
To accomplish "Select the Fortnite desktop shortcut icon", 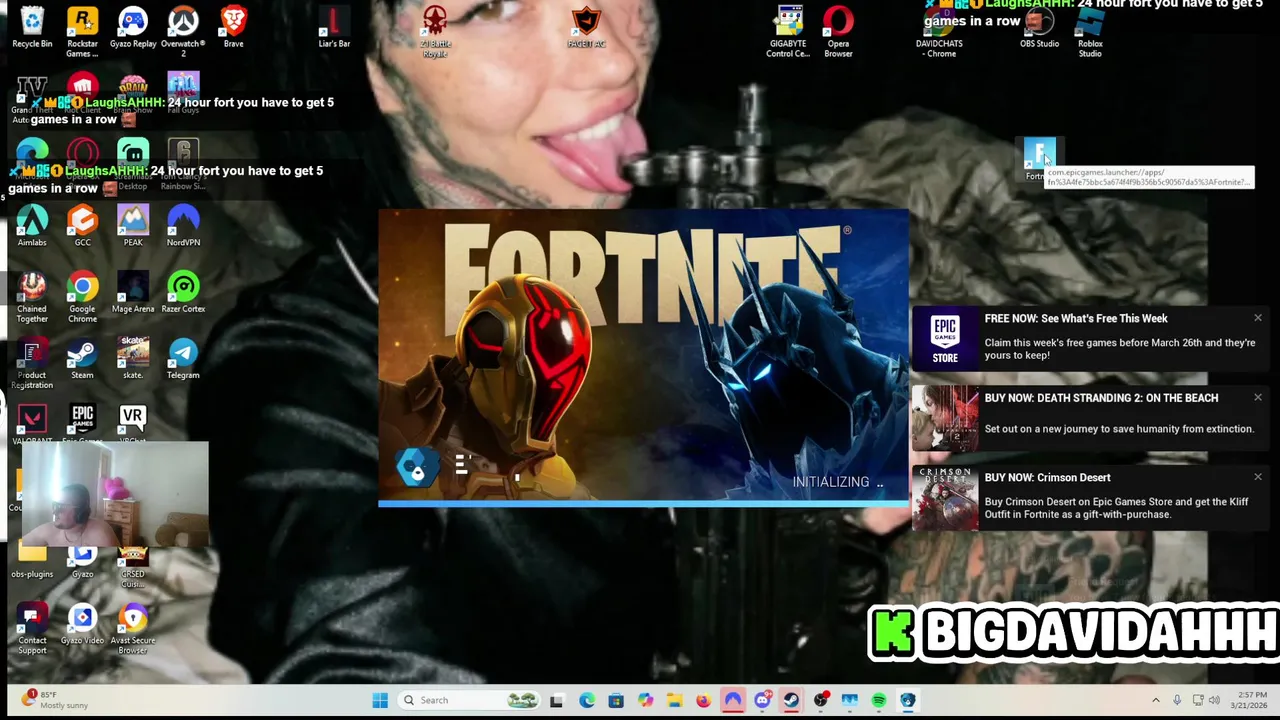I will [1039, 159].
